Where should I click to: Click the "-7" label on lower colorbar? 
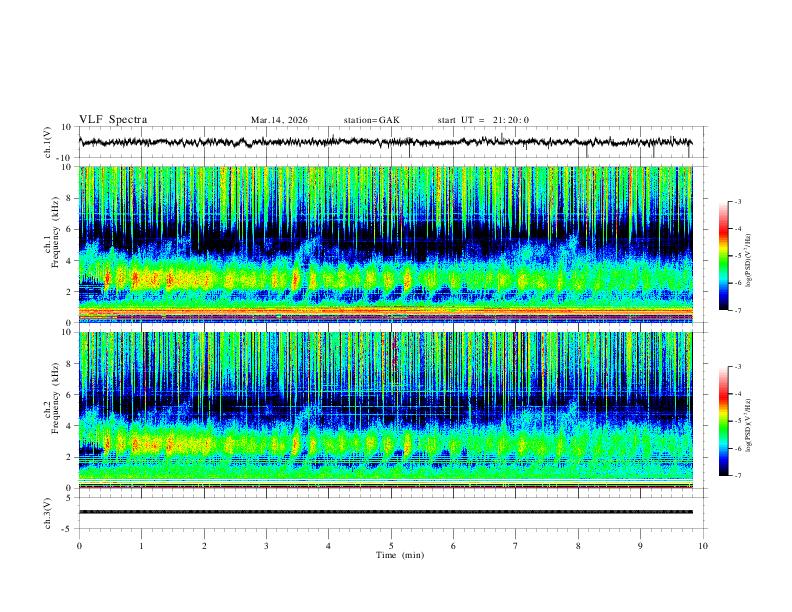(737, 476)
